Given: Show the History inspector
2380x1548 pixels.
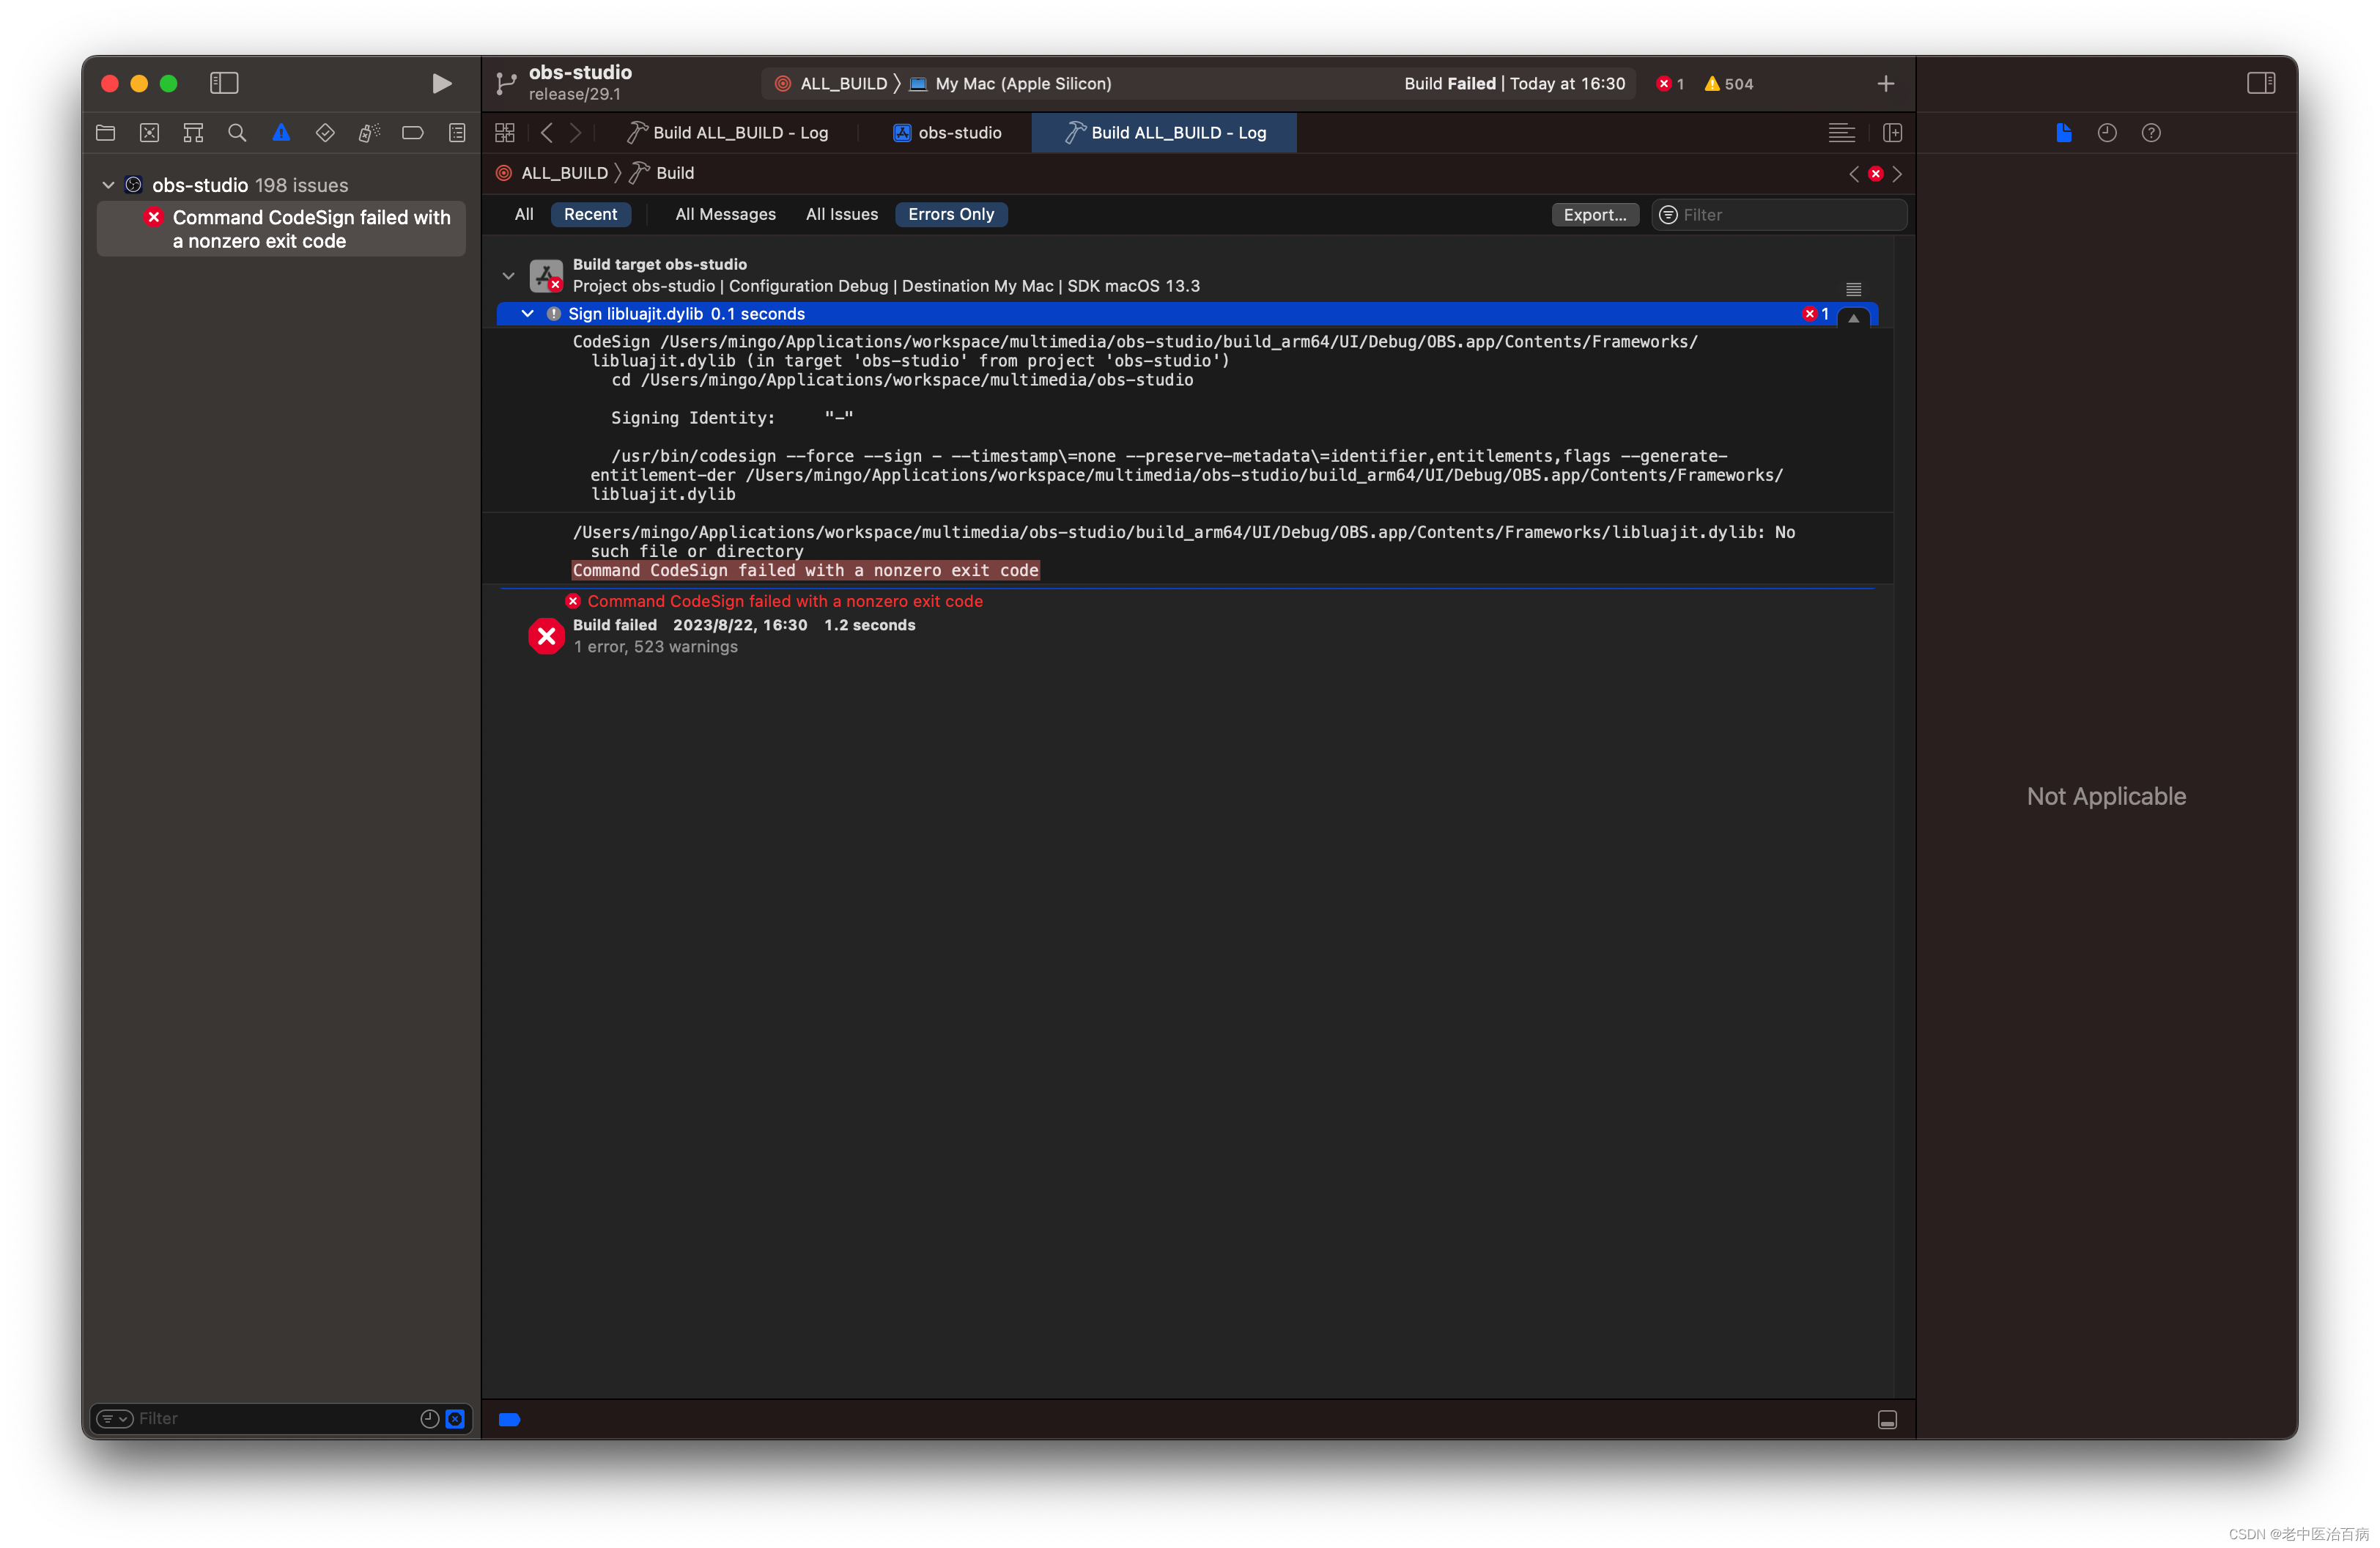Looking at the screenshot, I should 2107,133.
